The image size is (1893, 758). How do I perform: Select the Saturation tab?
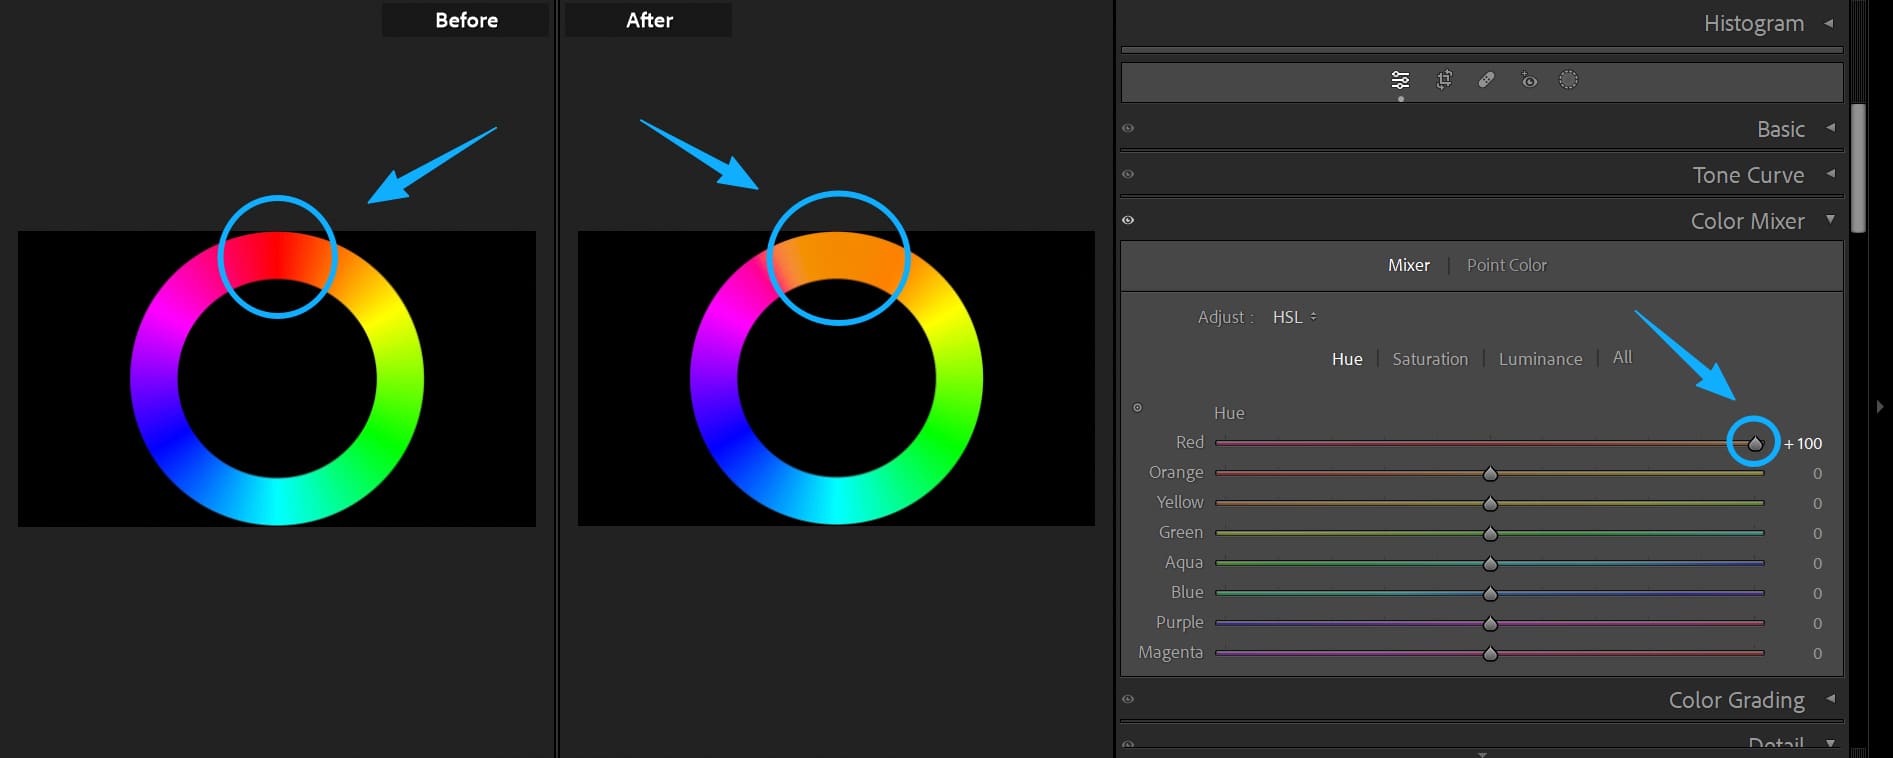1430,359
